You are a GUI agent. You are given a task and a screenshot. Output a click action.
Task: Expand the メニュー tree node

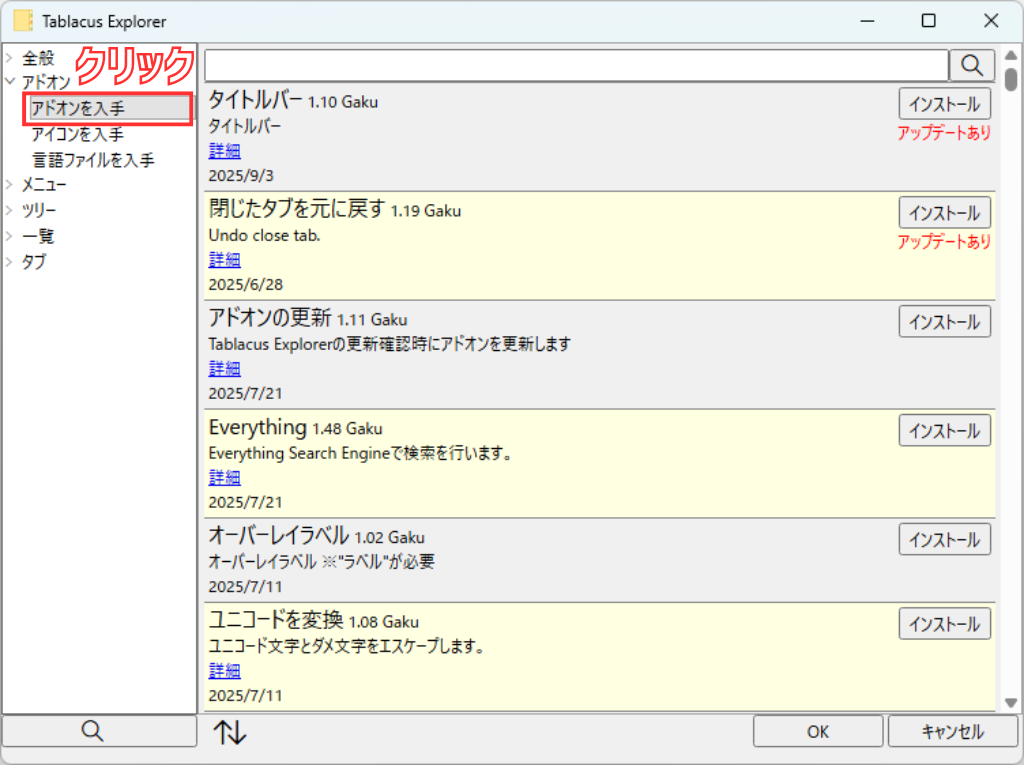point(9,185)
